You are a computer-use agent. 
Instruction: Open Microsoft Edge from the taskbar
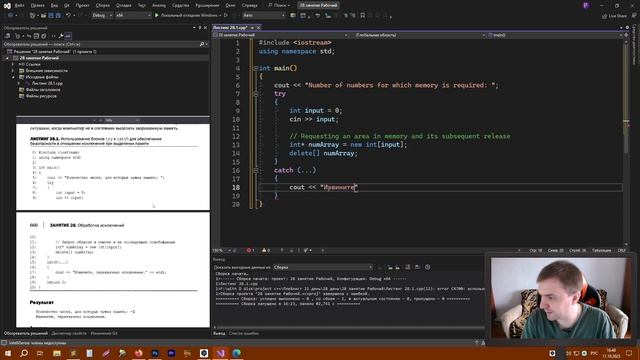pos(237,353)
